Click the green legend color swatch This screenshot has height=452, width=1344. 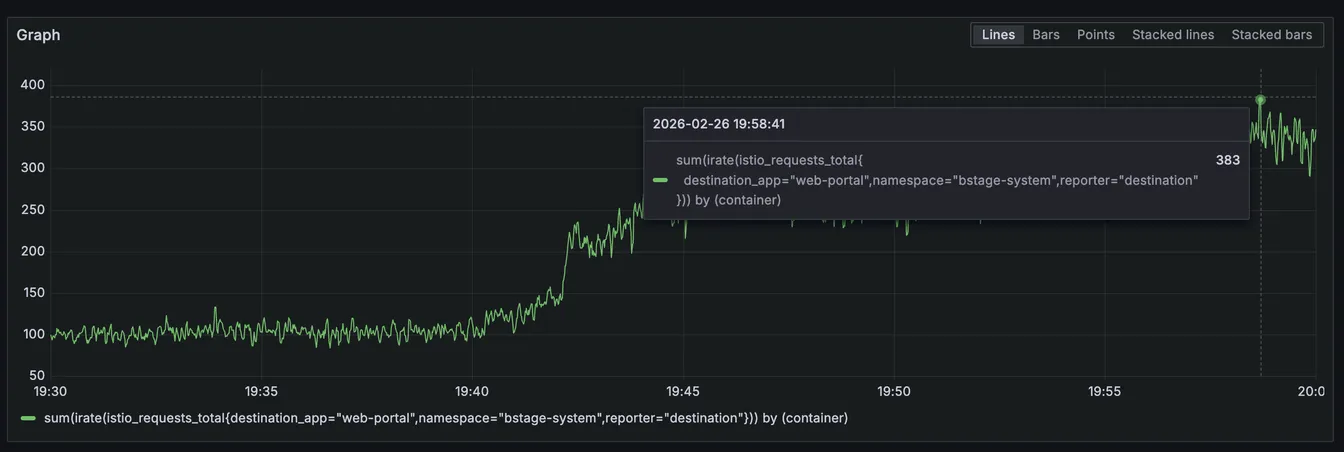click(x=28, y=418)
